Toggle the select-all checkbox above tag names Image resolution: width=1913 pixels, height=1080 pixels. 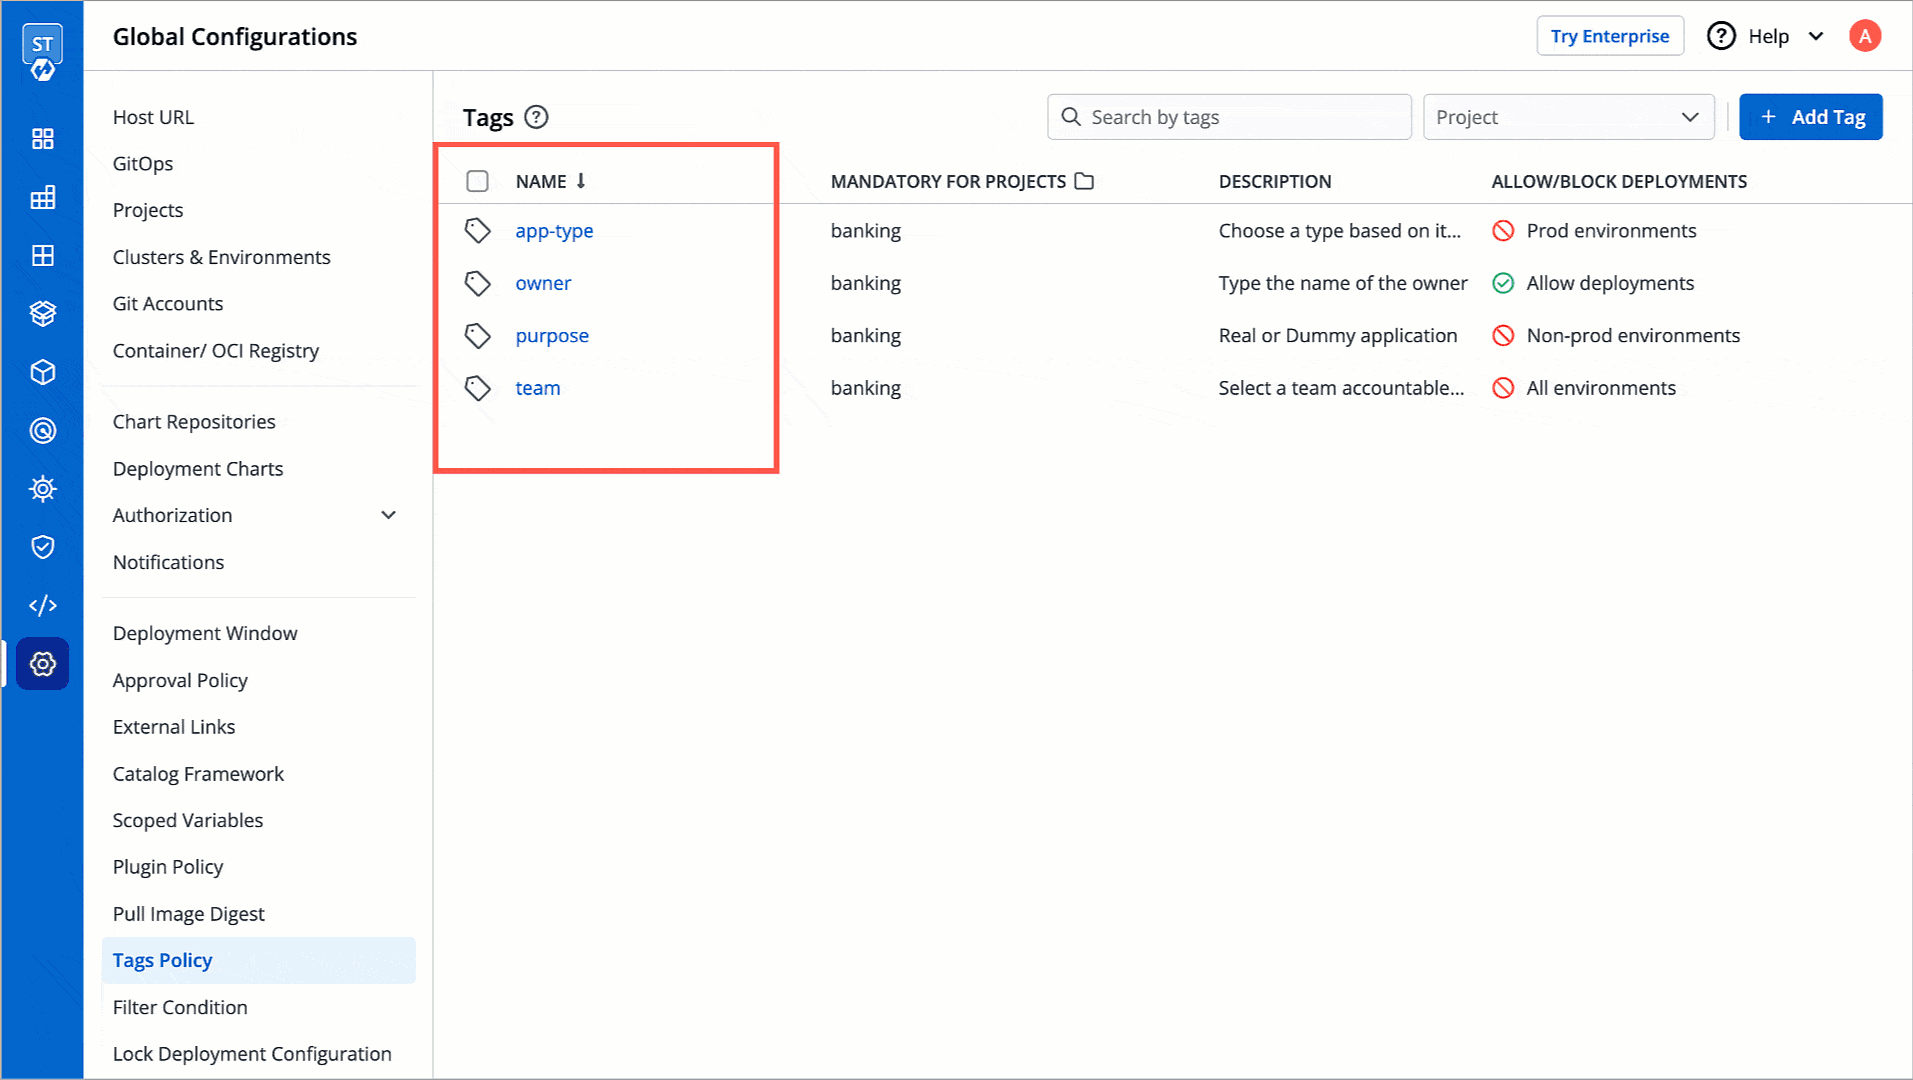pos(477,181)
